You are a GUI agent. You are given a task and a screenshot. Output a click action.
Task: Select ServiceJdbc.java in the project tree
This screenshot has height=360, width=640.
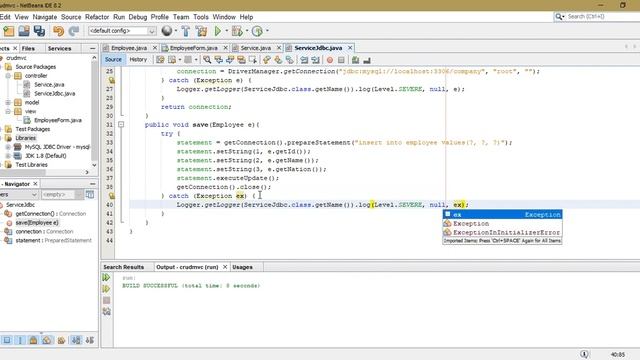point(54,93)
